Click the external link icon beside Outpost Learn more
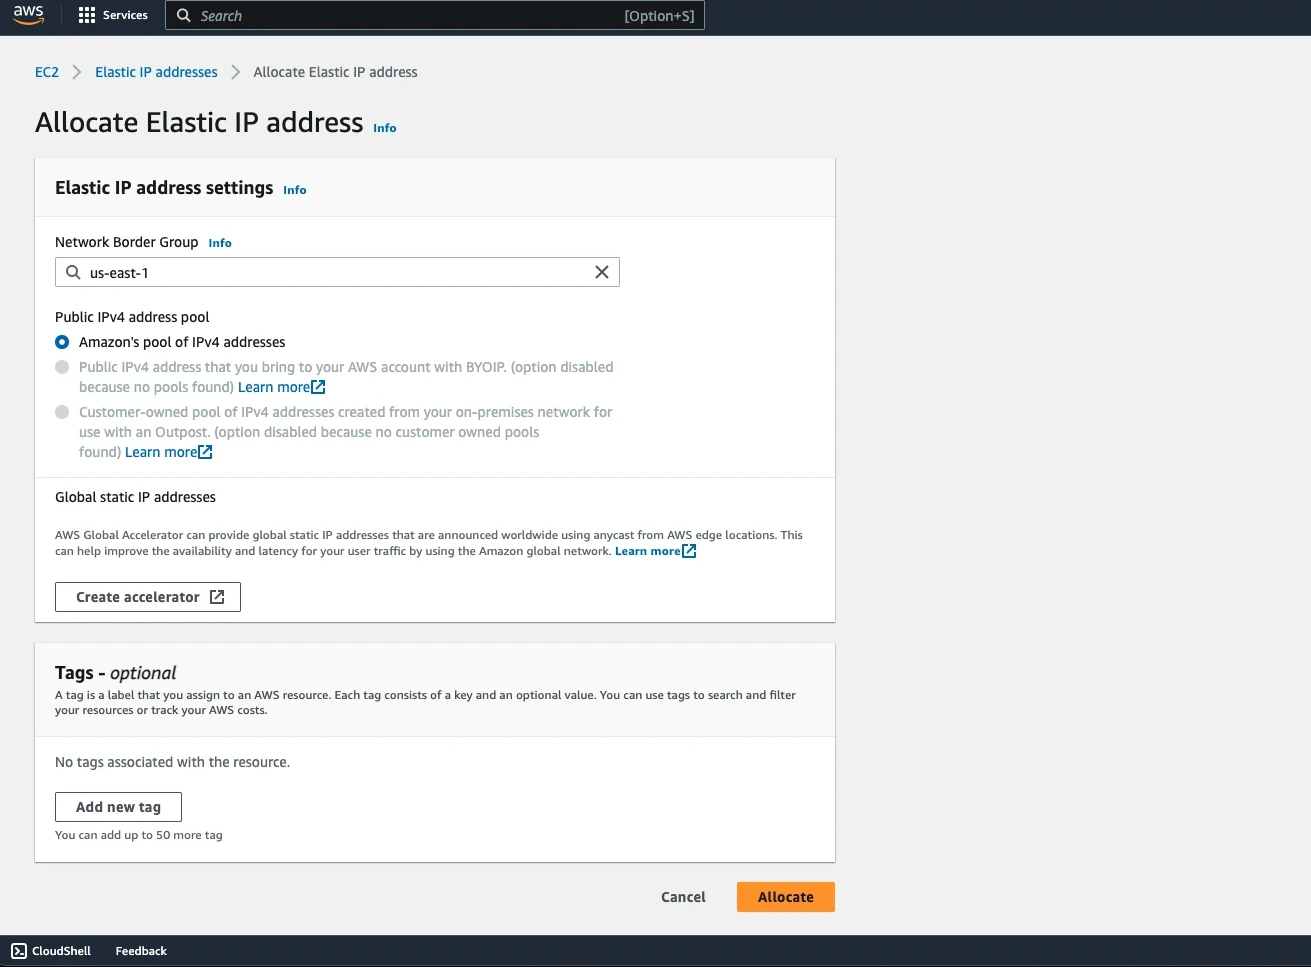This screenshot has height=967, width=1311. 206,452
